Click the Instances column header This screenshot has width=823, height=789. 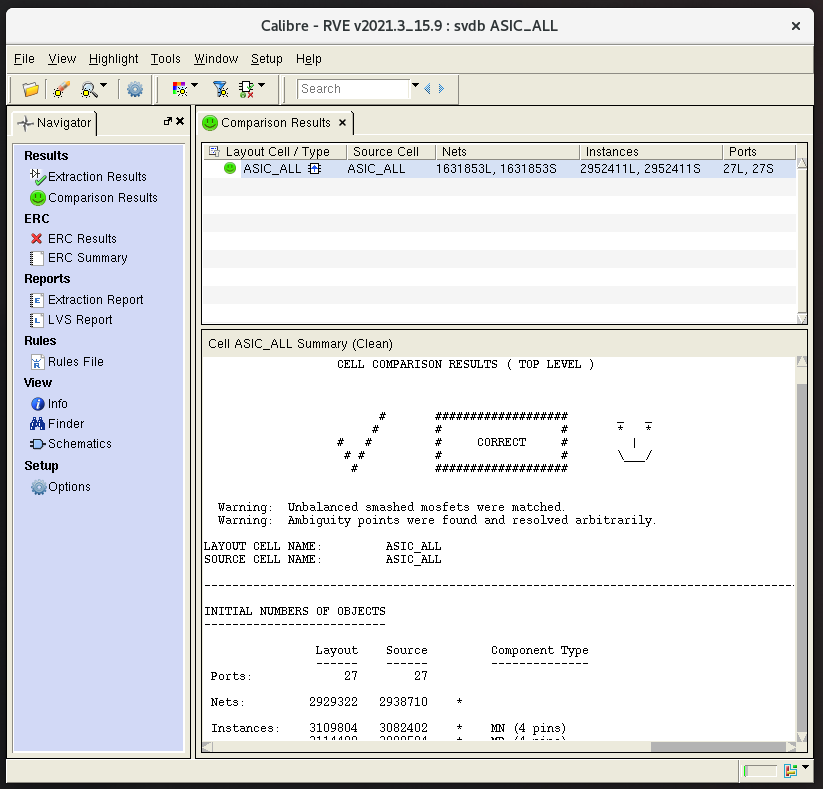[651, 152]
